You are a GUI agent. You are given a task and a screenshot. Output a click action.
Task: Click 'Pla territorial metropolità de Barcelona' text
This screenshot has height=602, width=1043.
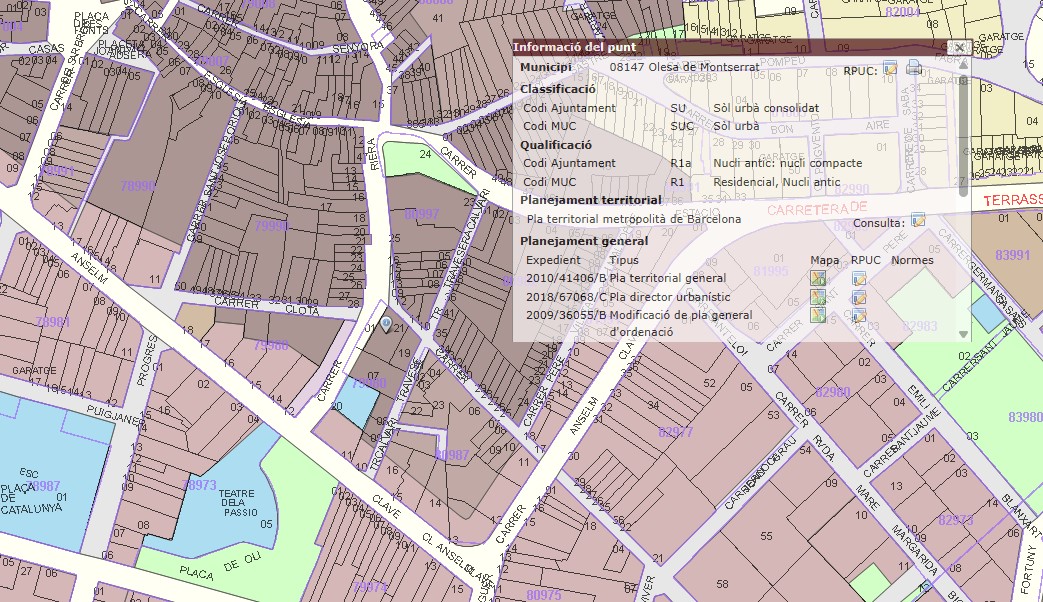tap(634, 219)
